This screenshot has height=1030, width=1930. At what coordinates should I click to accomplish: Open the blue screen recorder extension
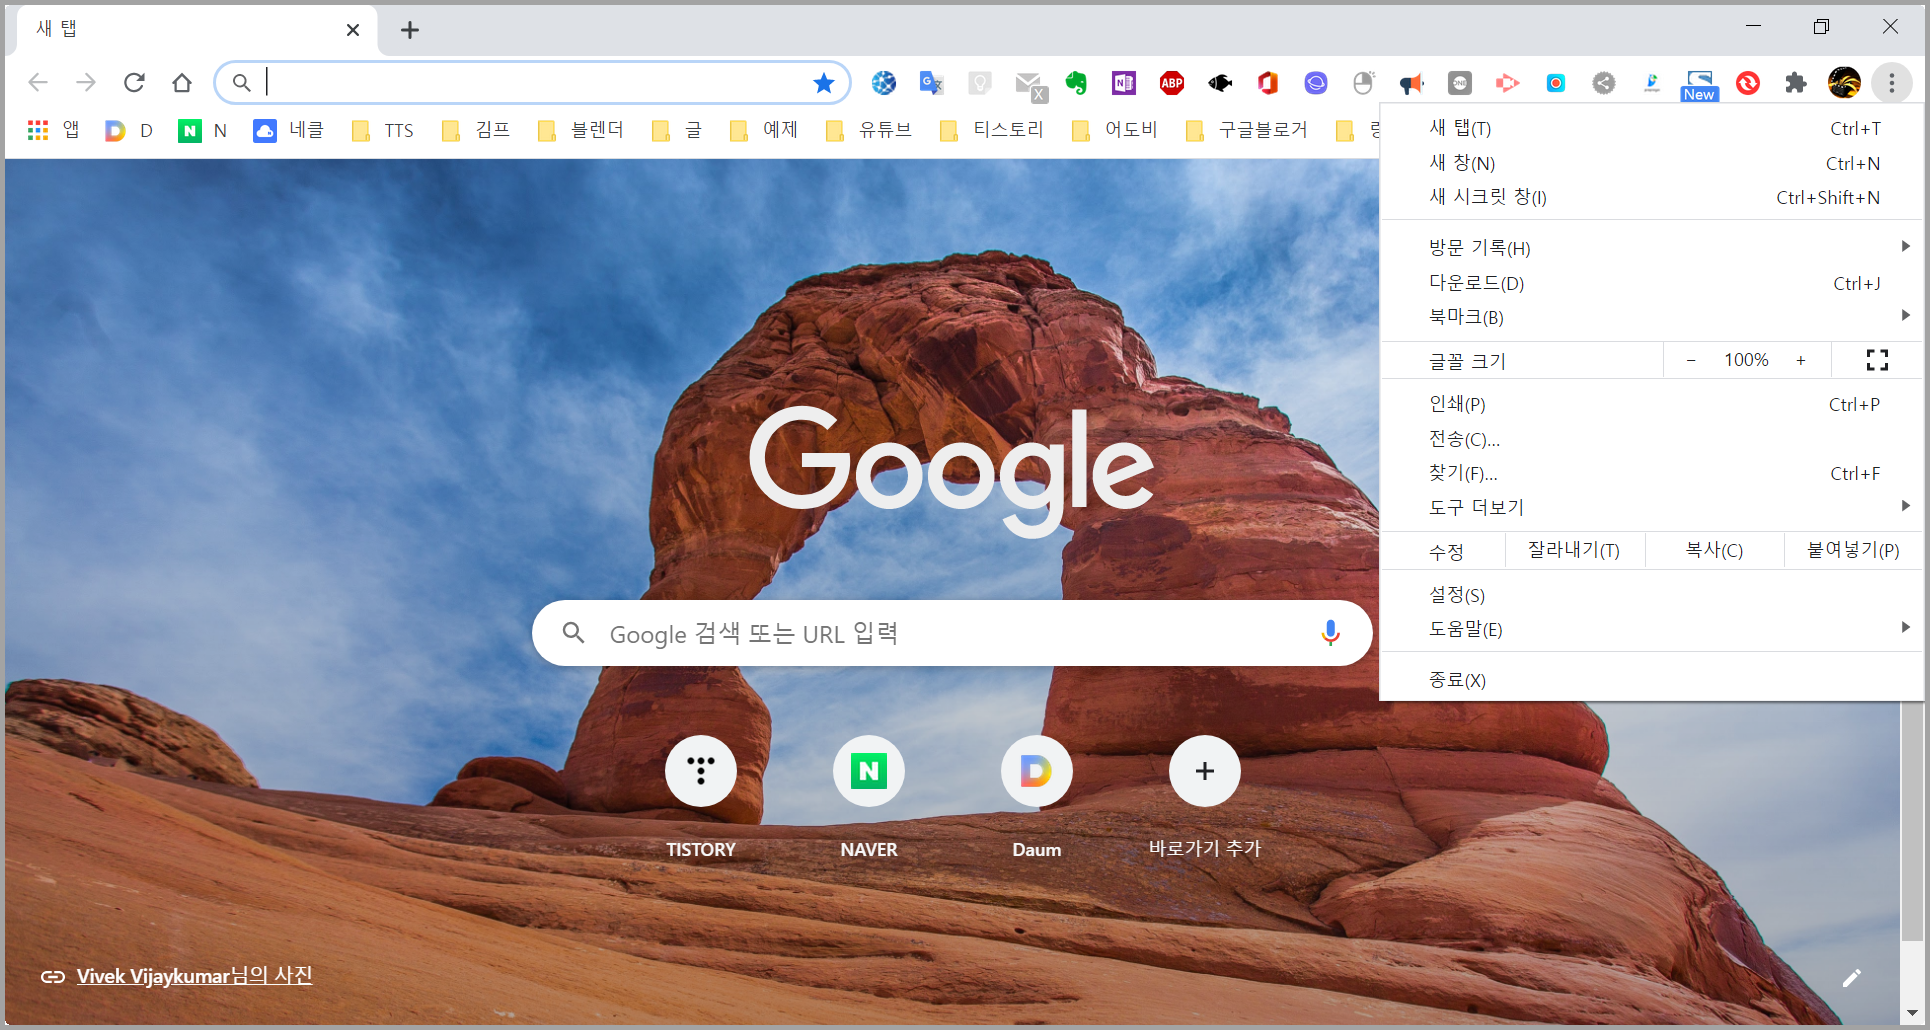[x=1556, y=83]
